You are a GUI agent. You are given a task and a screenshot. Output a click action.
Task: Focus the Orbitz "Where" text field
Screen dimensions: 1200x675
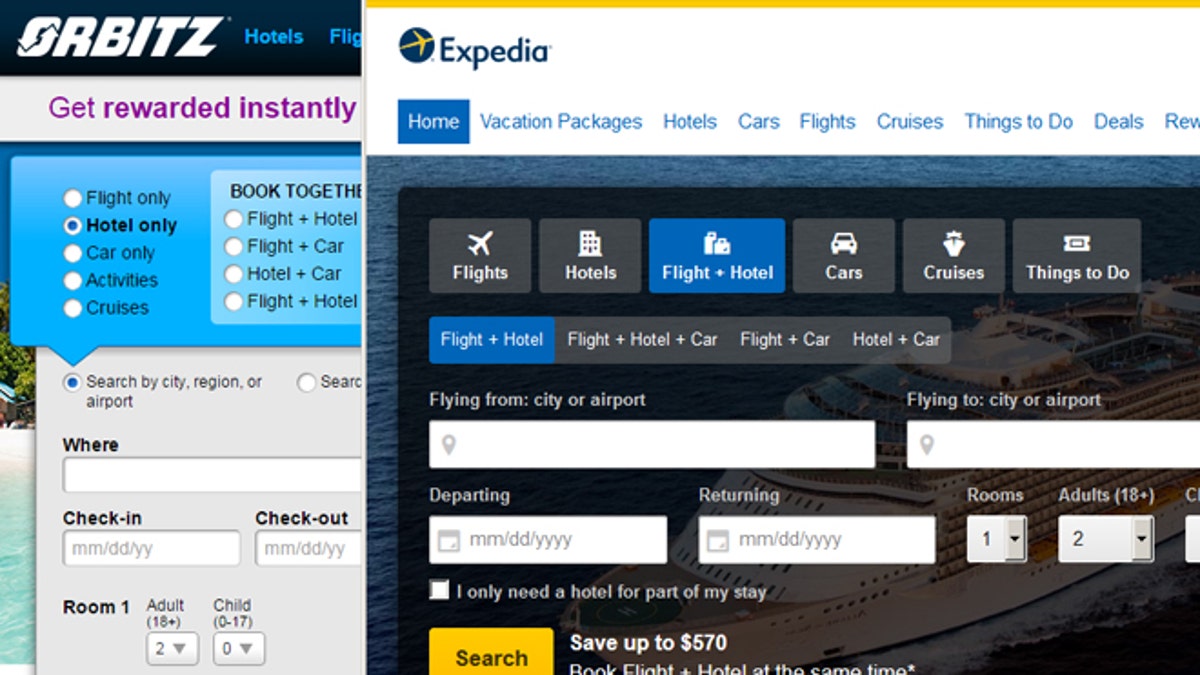(212, 476)
